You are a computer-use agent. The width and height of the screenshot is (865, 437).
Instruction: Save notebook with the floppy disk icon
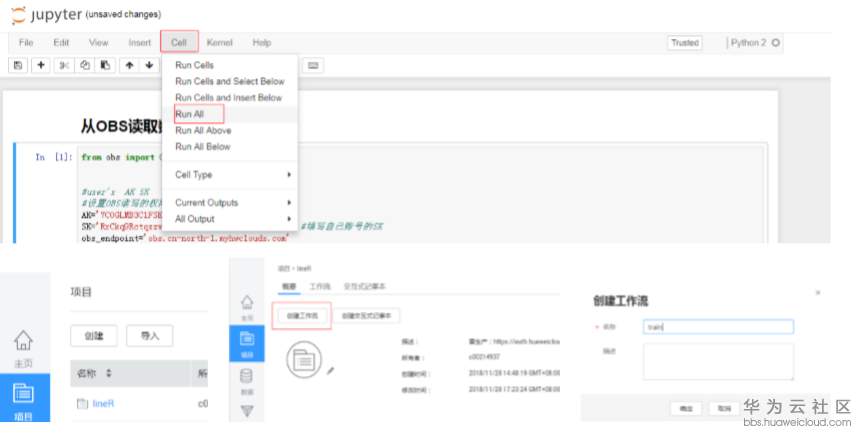(18, 65)
